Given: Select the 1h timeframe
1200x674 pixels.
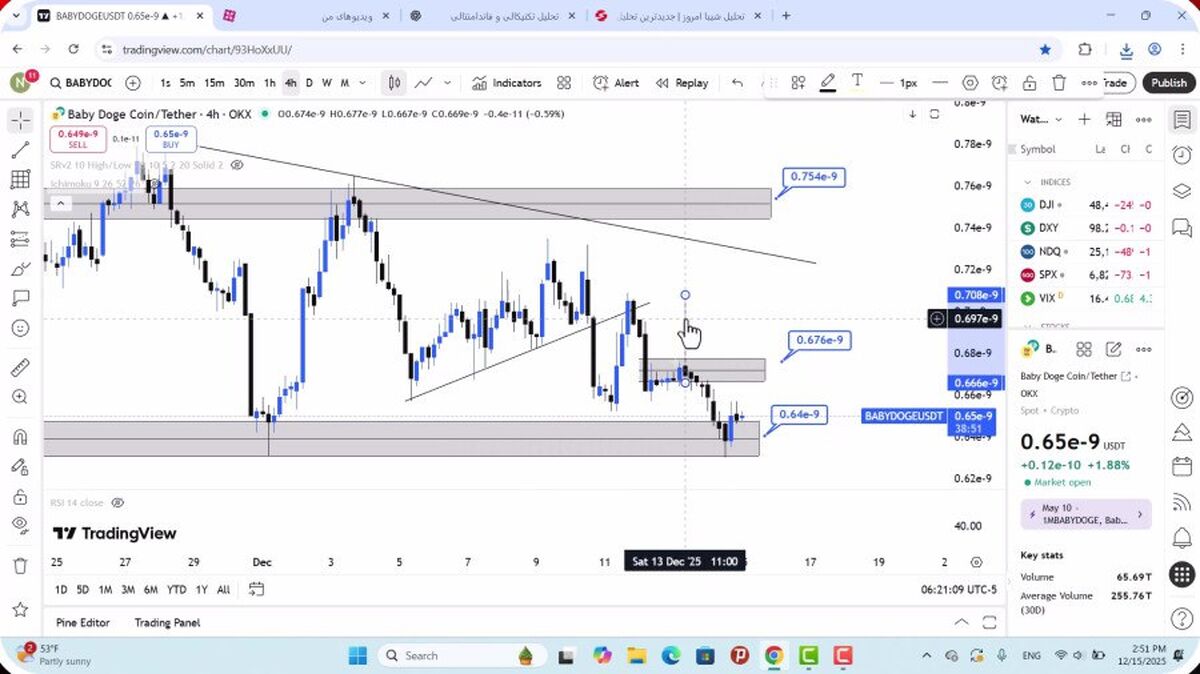Looking at the screenshot, I should (x=270, y=83).
